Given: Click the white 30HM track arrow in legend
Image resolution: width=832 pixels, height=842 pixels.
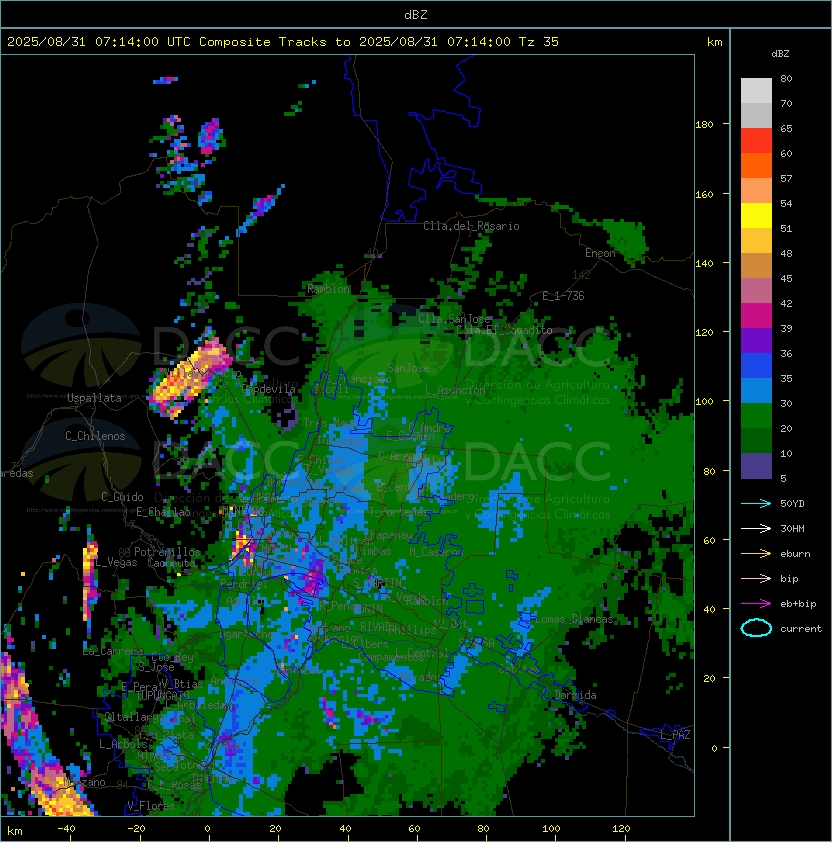Looking at the screenshot, I should coord(756,528).
